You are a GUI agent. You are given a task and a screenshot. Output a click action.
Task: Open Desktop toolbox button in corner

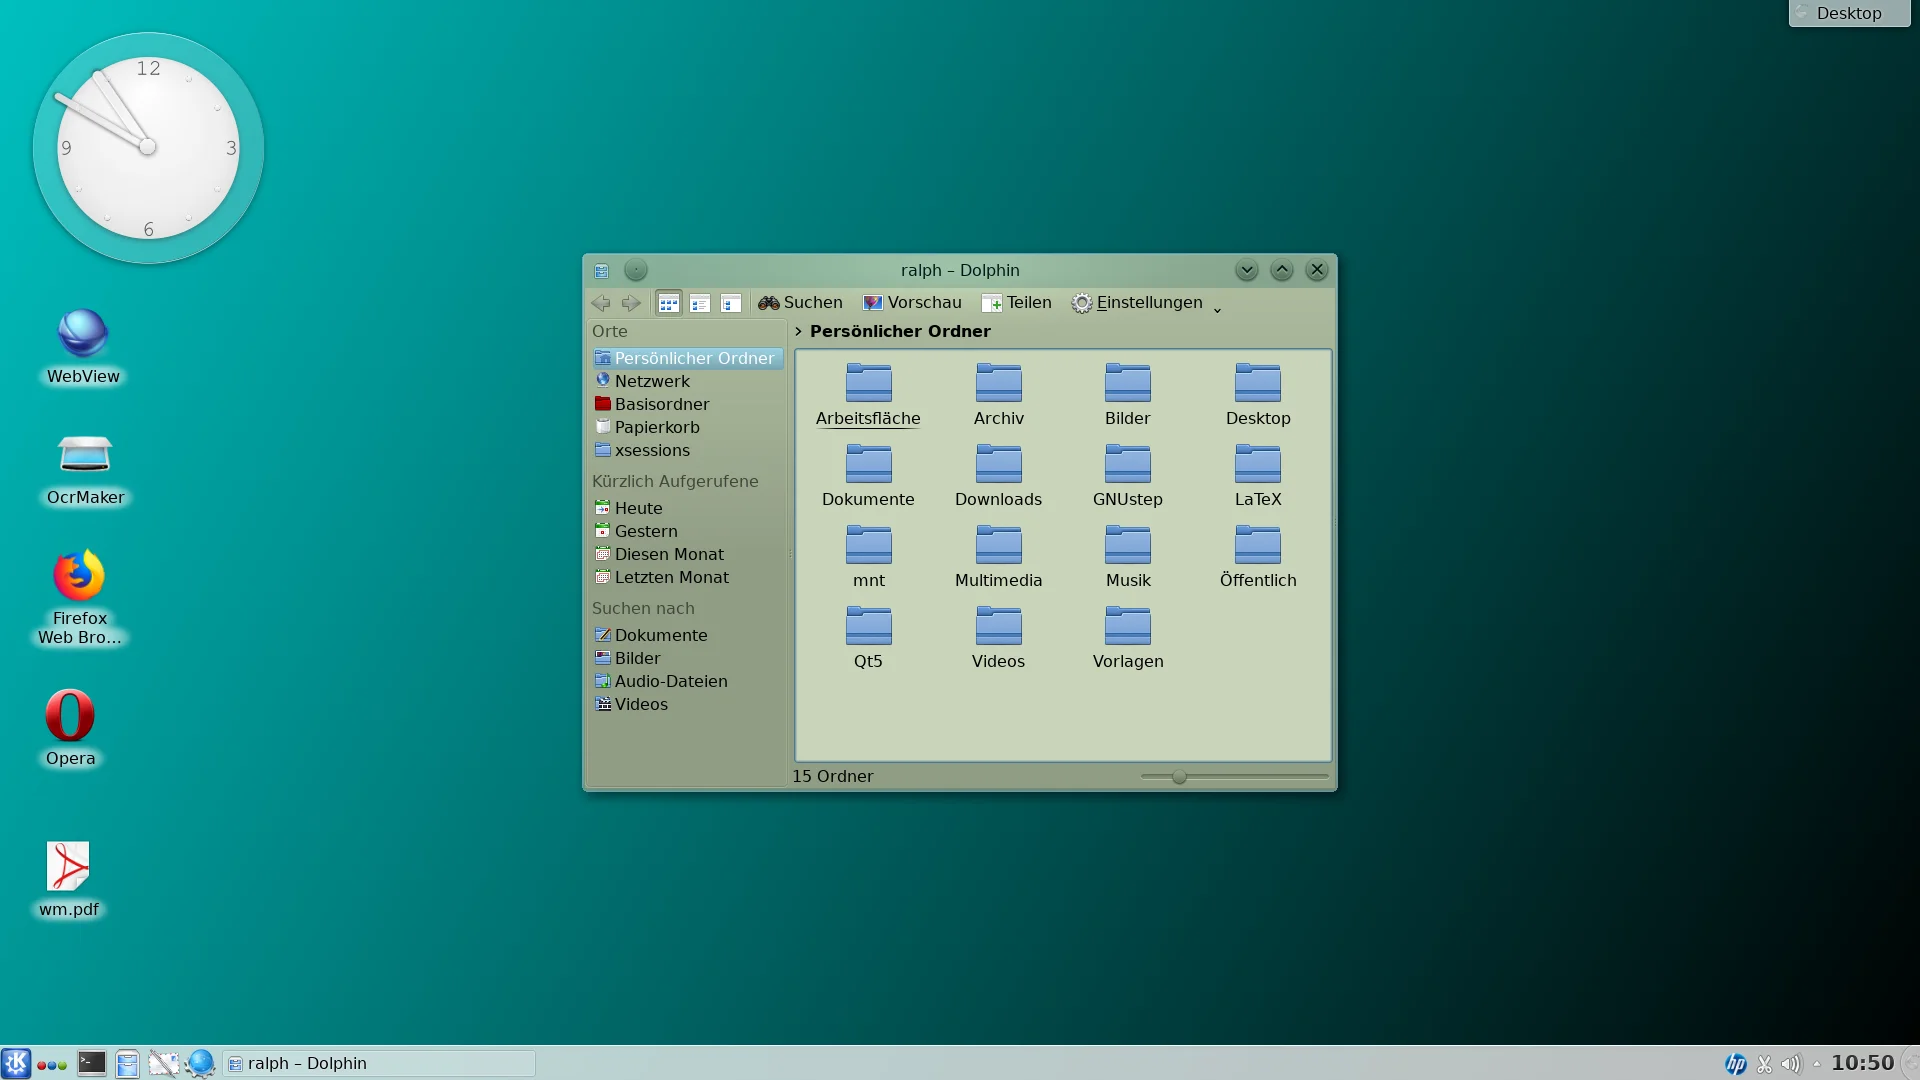click(1849, 13)
